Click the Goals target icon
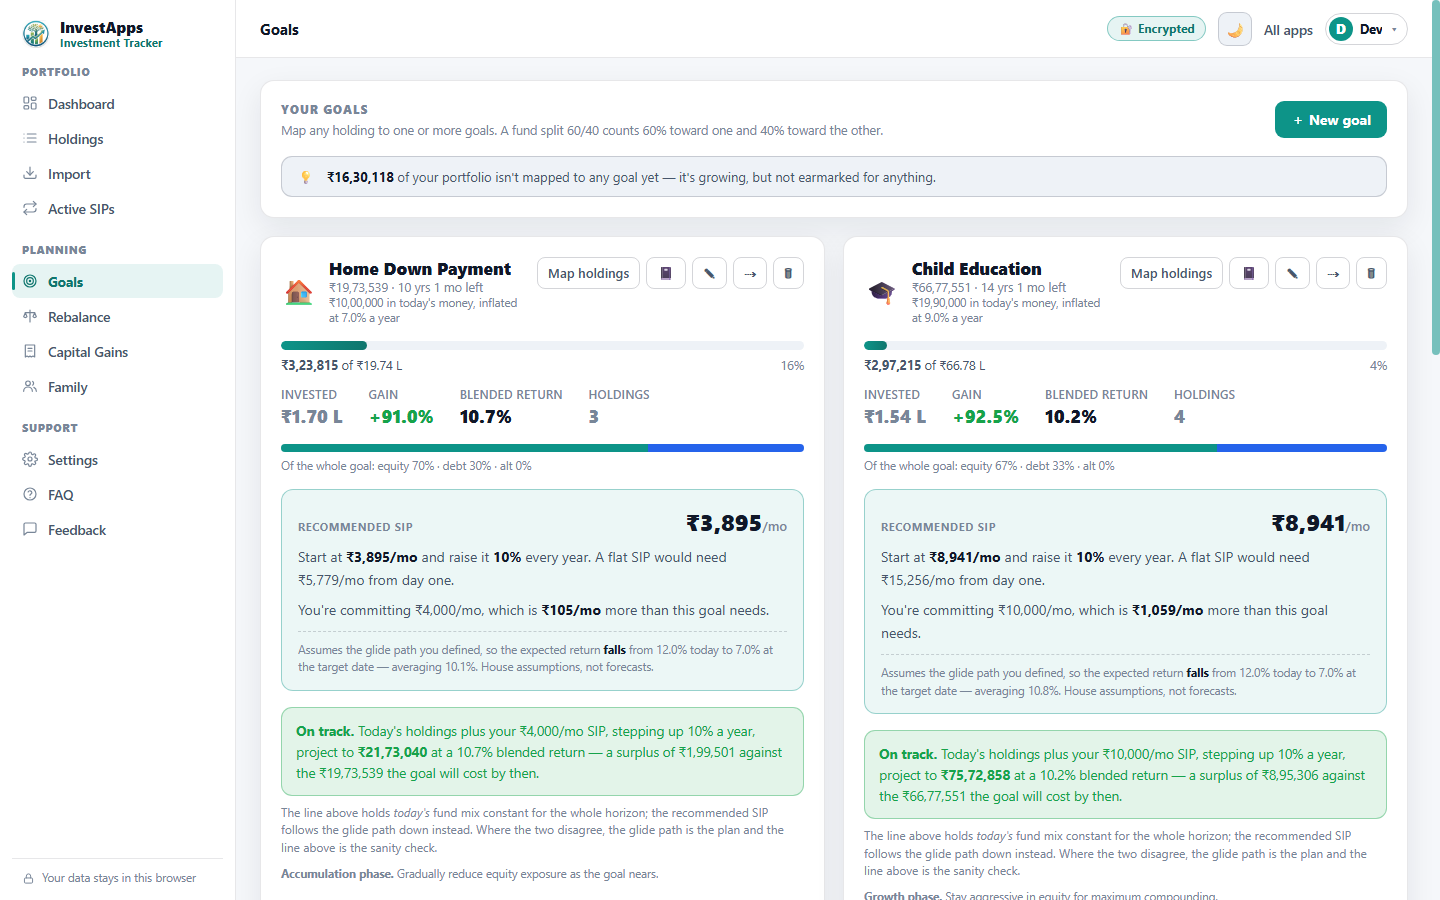This screenshot has height=900, width=1440. tap(30, 281)
